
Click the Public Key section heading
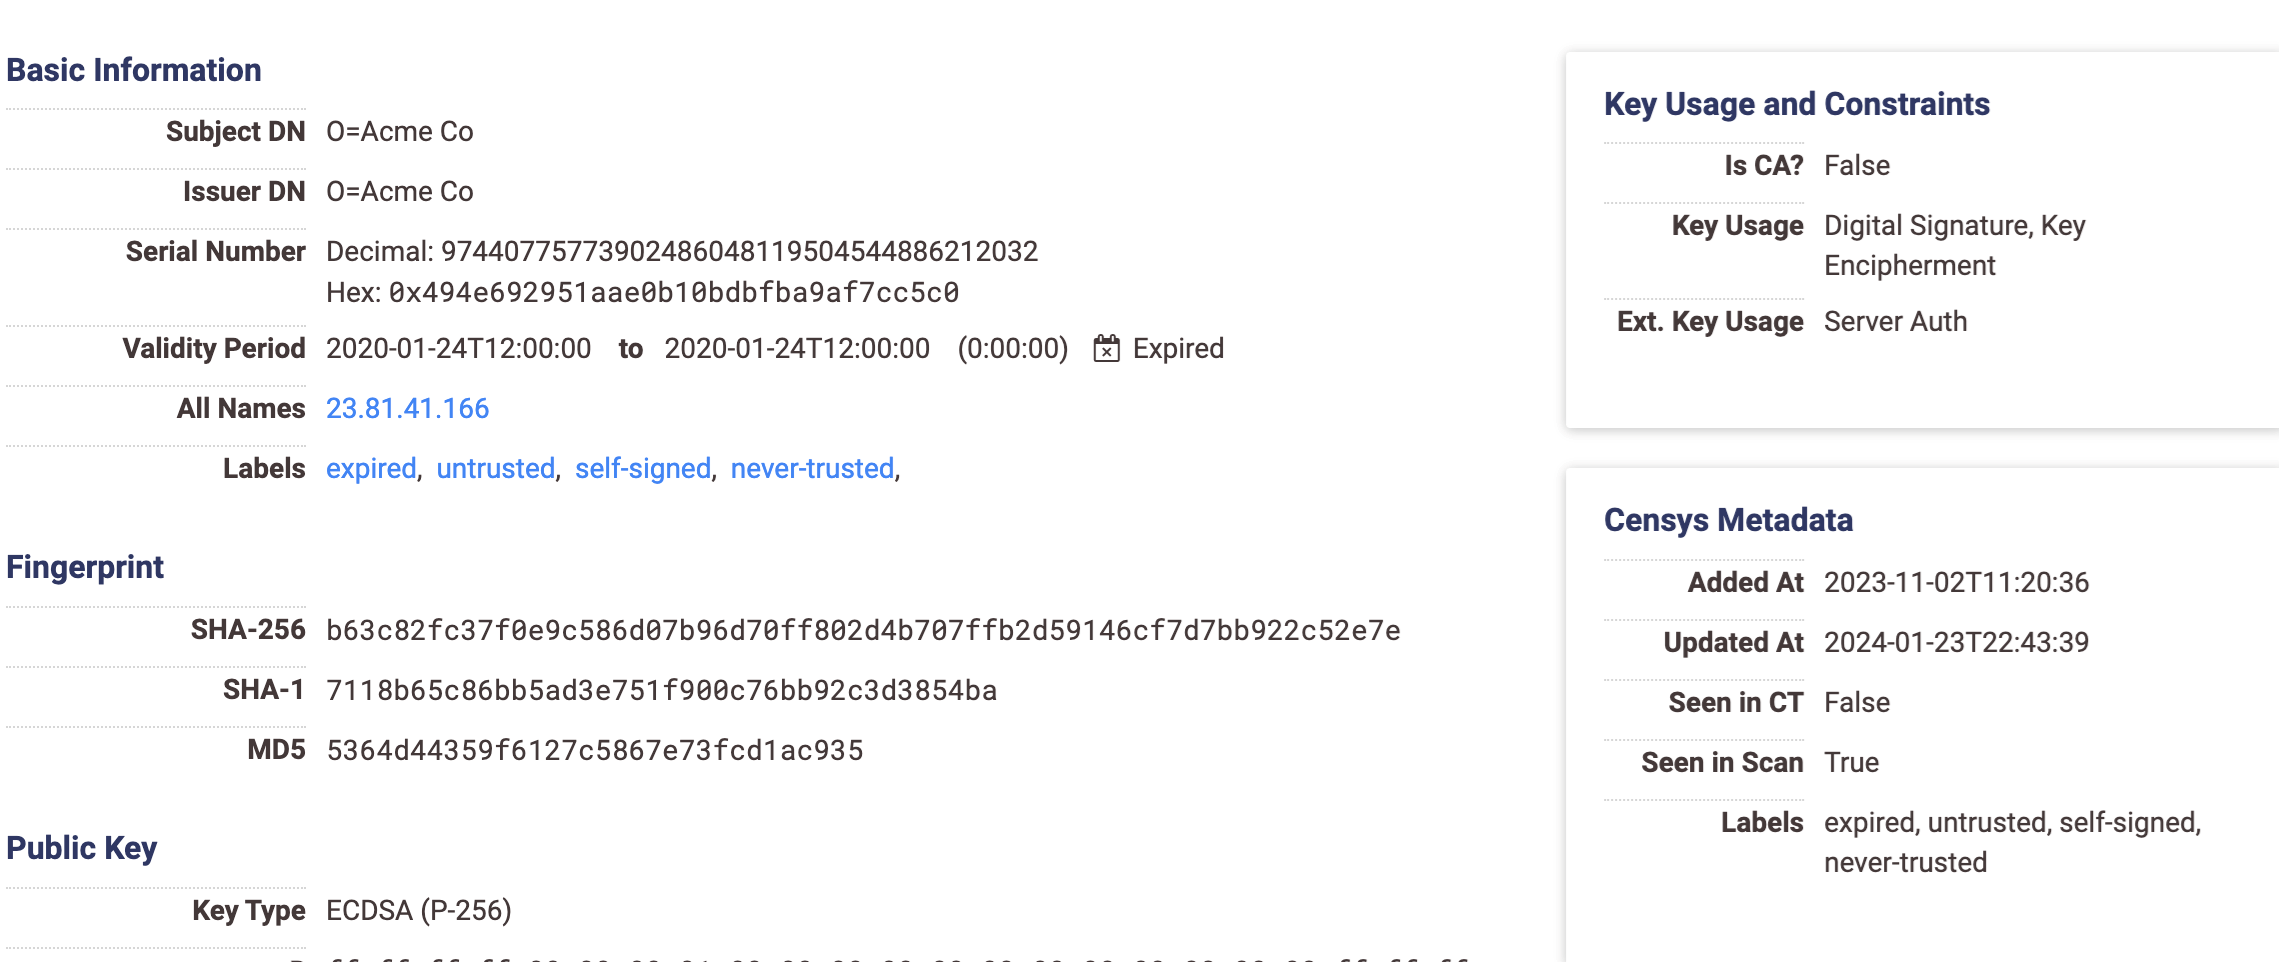coord(82,848)
